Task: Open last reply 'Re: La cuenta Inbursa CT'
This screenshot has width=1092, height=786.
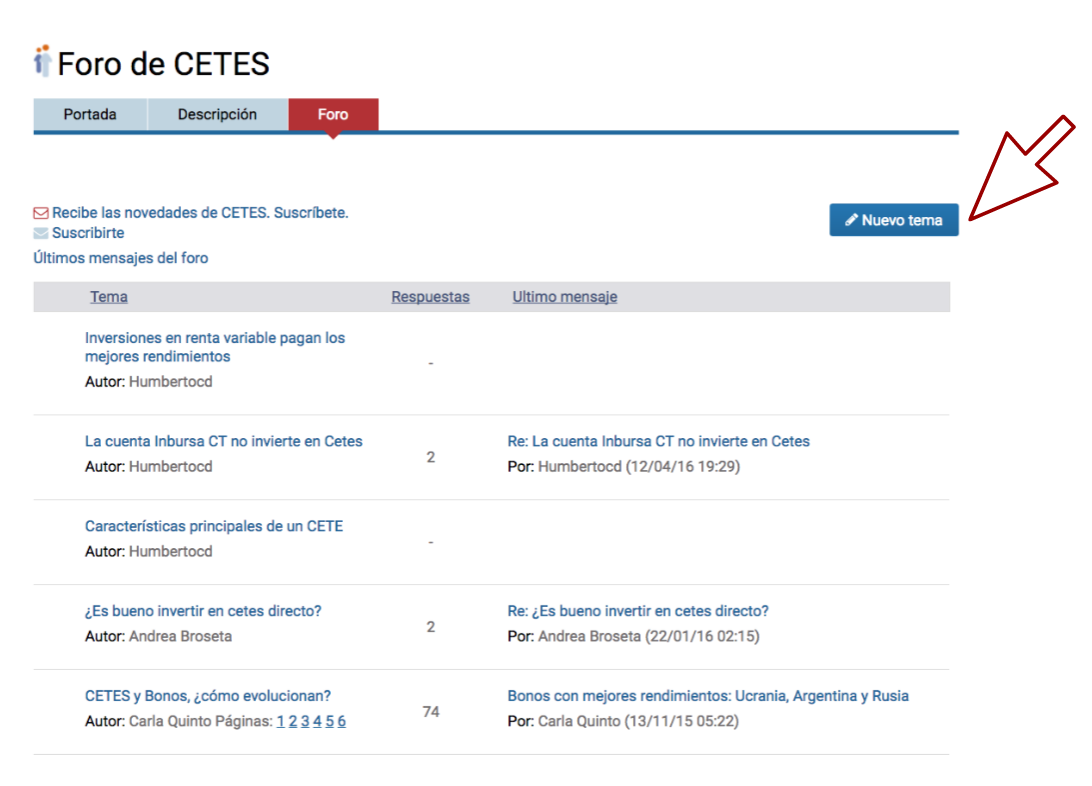Action: pos(658,441)
